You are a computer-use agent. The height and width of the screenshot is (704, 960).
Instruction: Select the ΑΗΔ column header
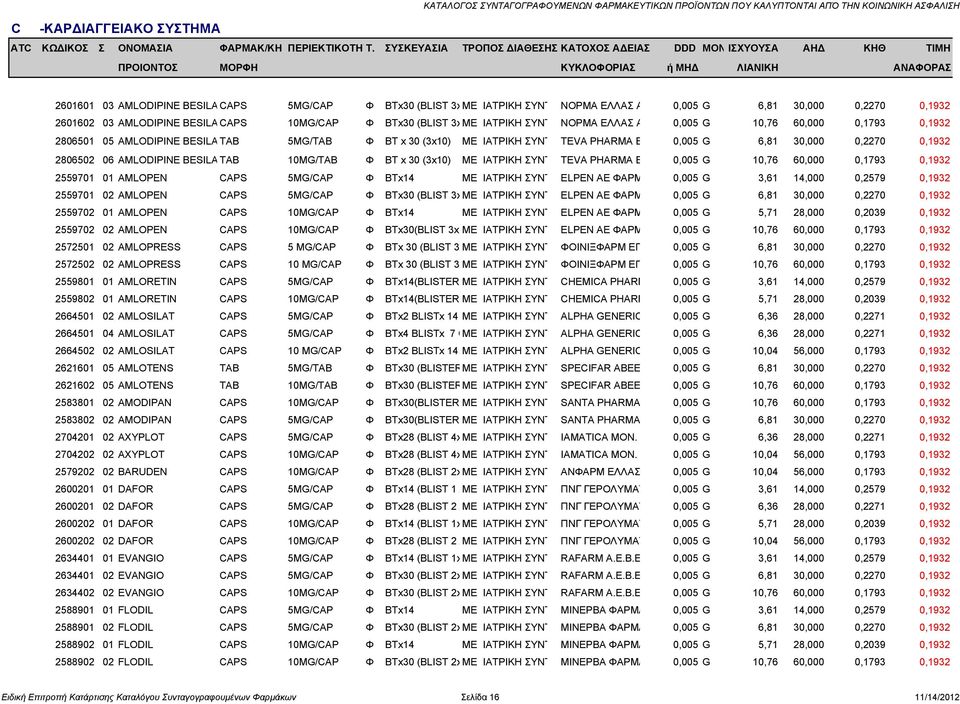tap(814, 48)
